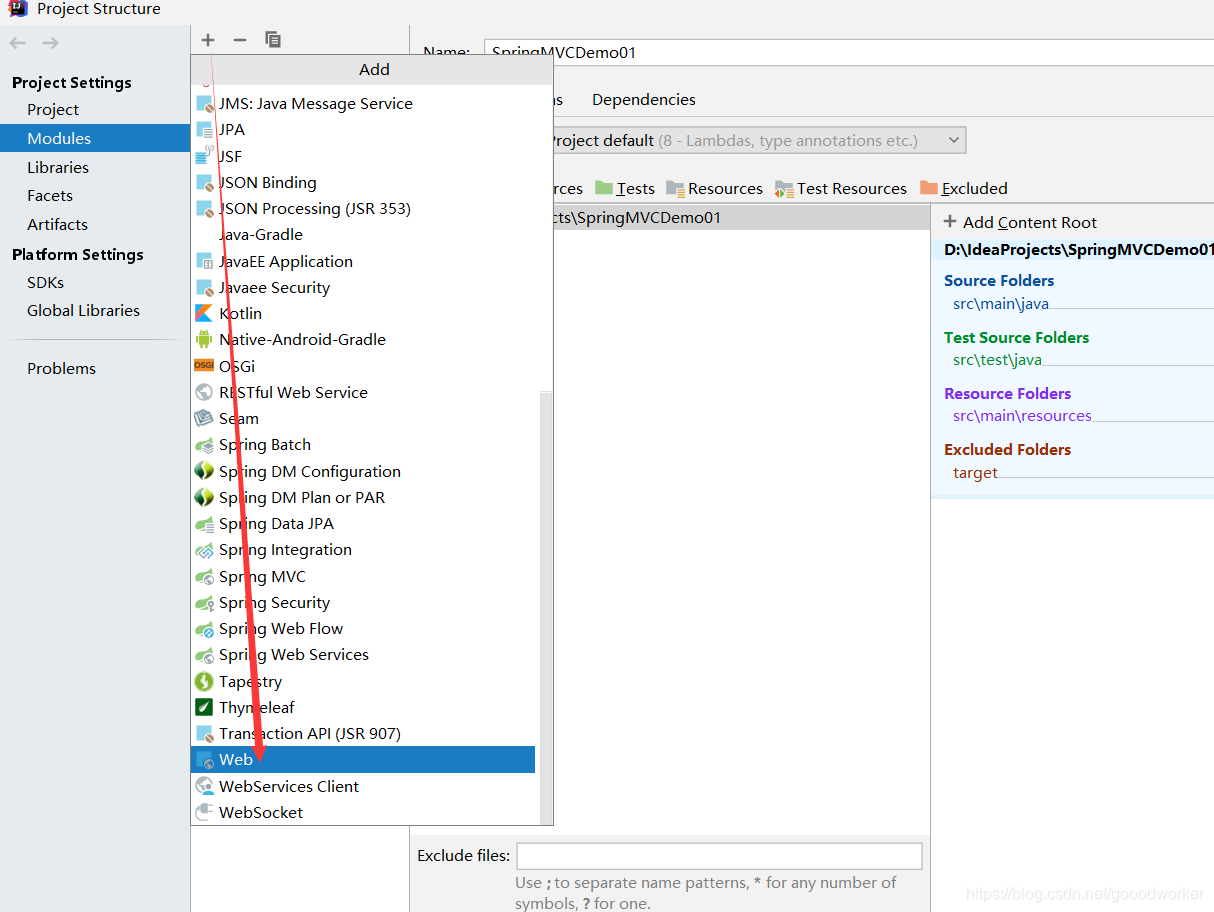This screenshot has height=912, width=1214.
Task: Click the forward navigation arrow
Action: click(x=51, y=43)
